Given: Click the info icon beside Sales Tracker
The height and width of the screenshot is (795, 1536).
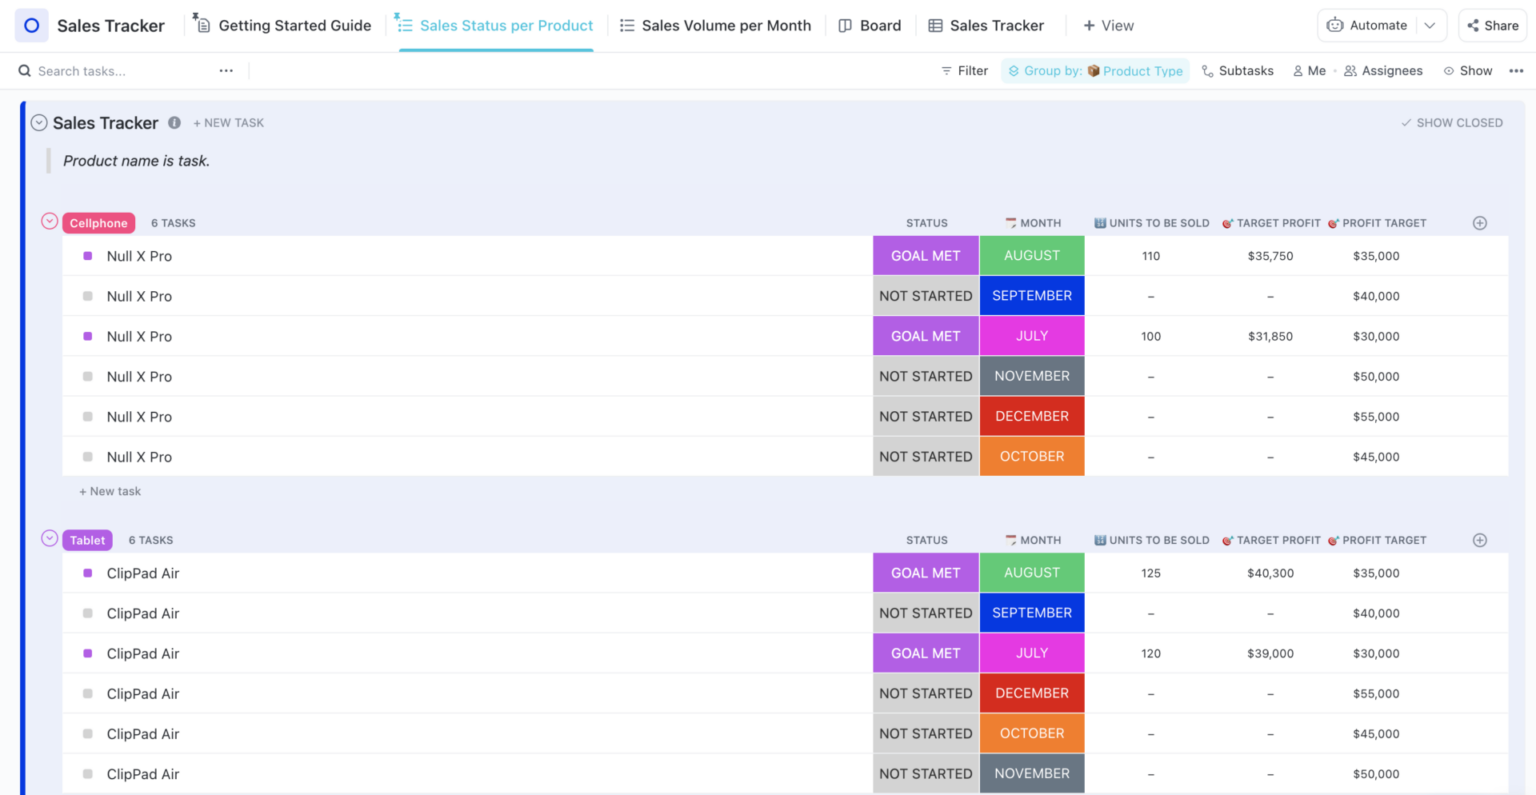Looking at the screenshot, I should tap(175, 122).
